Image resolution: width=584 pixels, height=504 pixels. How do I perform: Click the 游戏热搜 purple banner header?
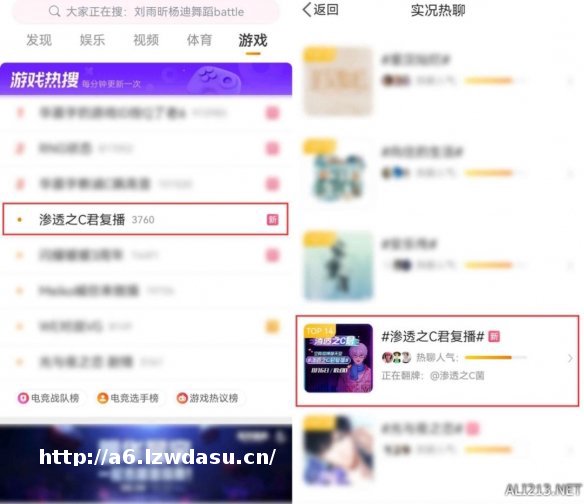point(146,79)
